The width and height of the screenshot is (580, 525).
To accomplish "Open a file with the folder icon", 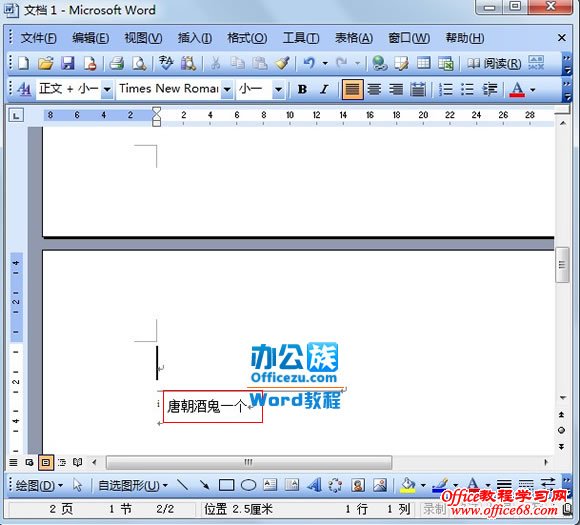I will (x=45, y=63).
